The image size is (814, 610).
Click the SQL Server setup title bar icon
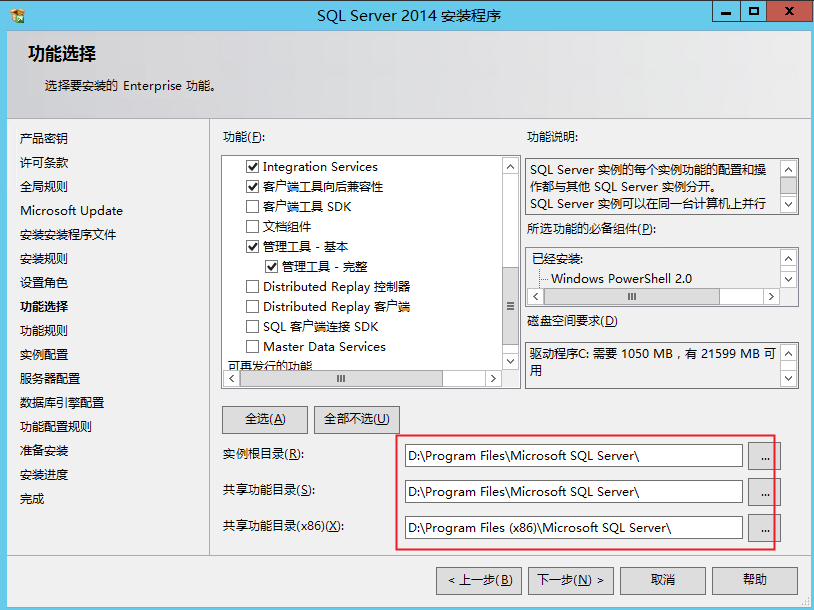tap(17, 16)
